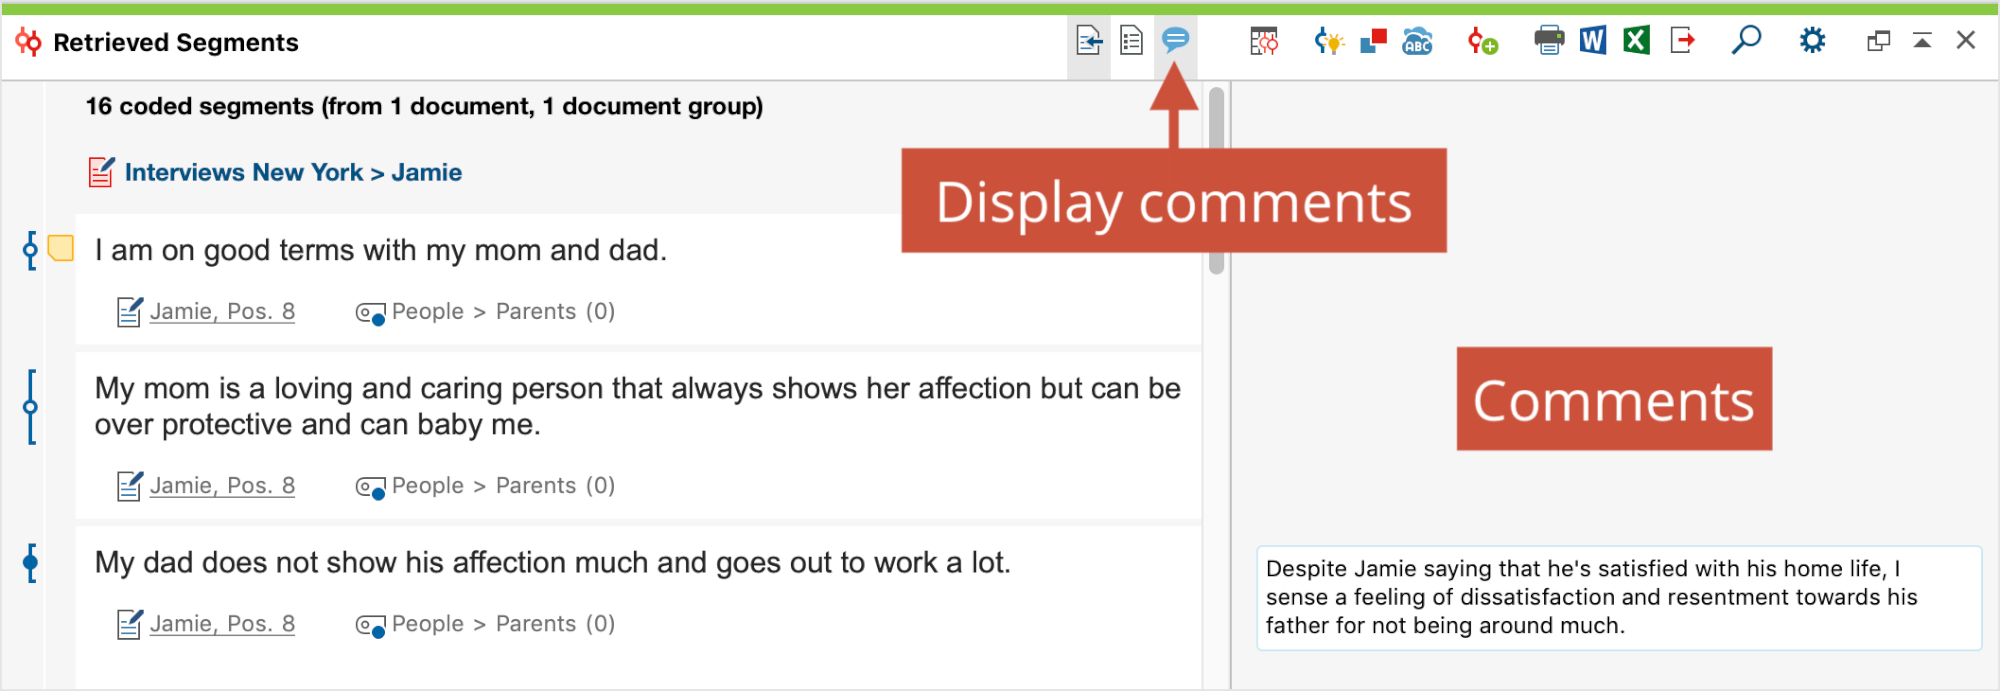
Task: Open Smart Coding Tool lightbulb icon
Action: click(x=1329, y=41)
